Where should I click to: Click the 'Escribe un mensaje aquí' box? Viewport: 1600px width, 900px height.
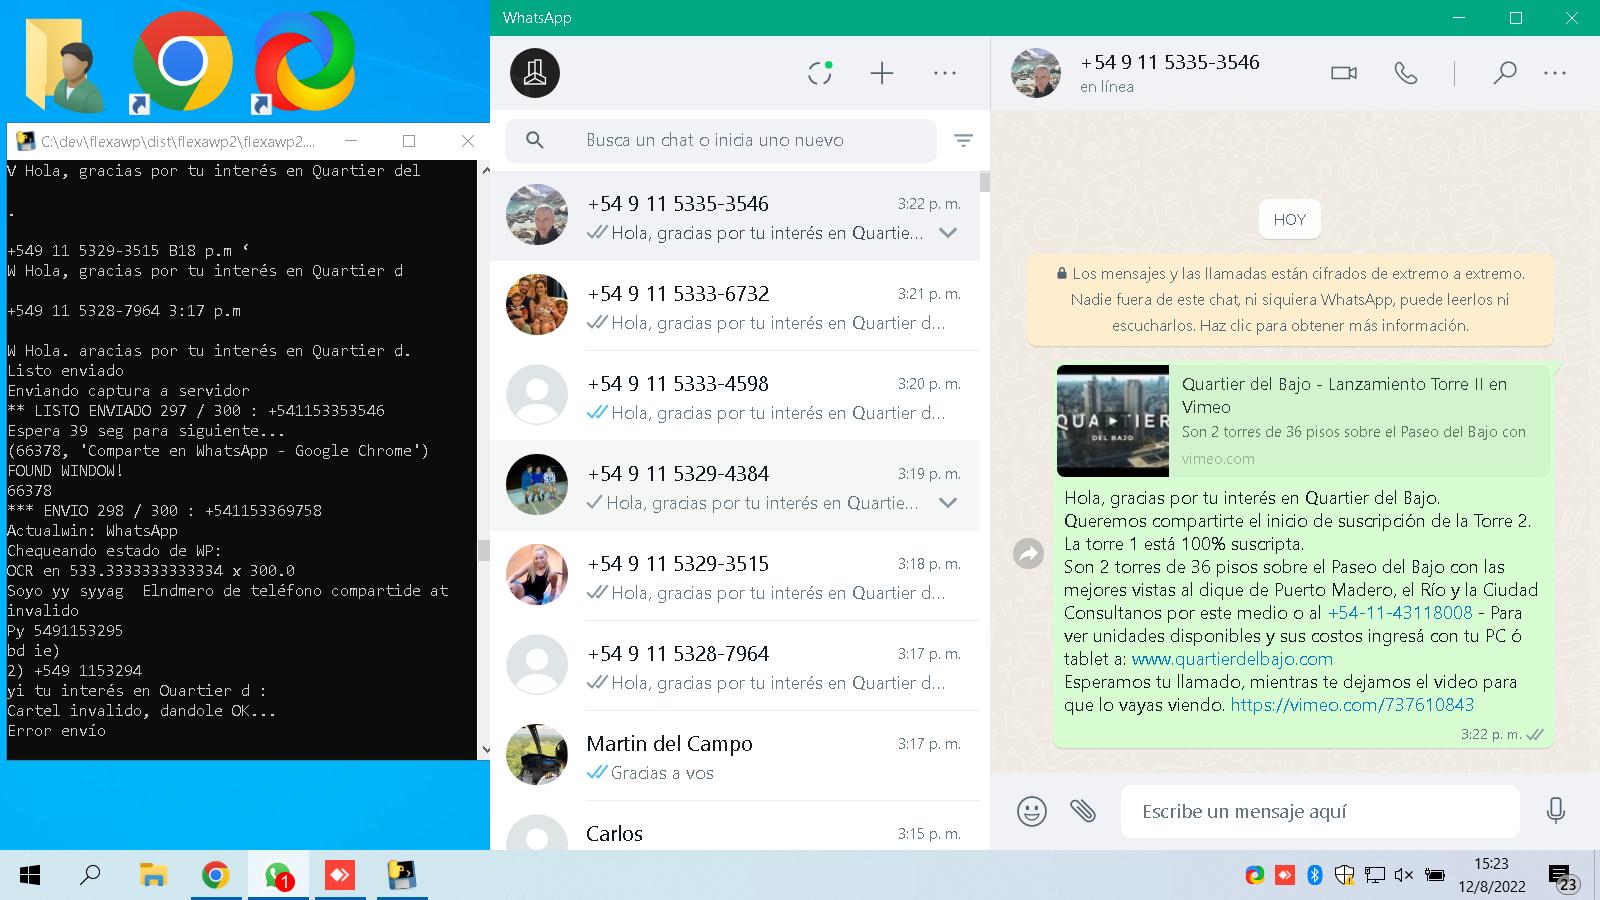click(1320, 811)
